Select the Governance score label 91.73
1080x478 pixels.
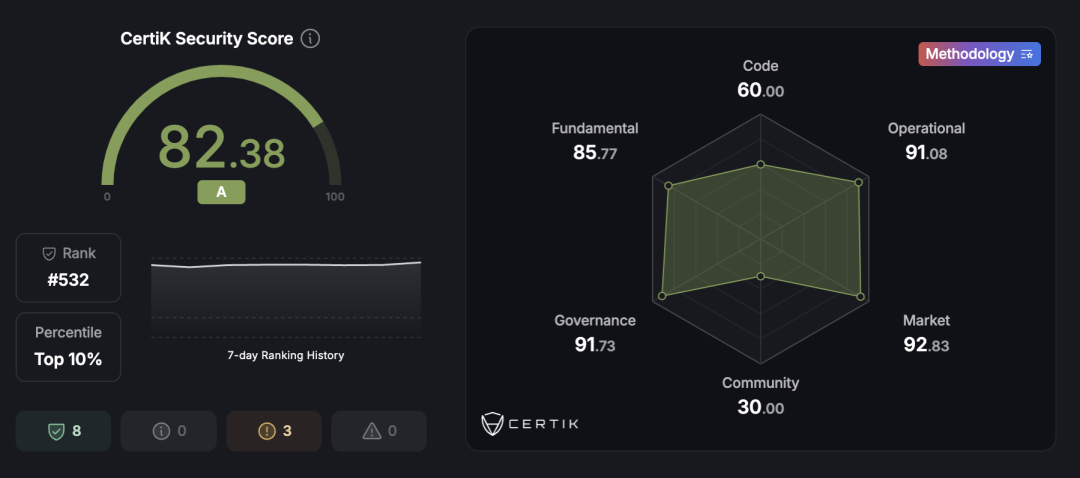tap(595, 346)
